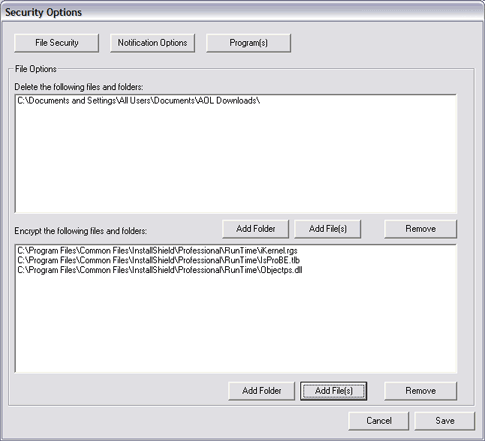Click the Security Options title bar
This screenshot has width=485, height=441.
242,12
